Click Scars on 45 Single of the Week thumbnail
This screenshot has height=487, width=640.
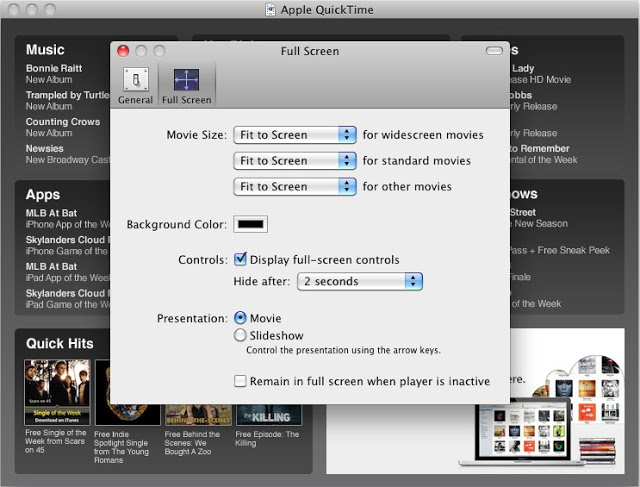click(x=57, y=392)
